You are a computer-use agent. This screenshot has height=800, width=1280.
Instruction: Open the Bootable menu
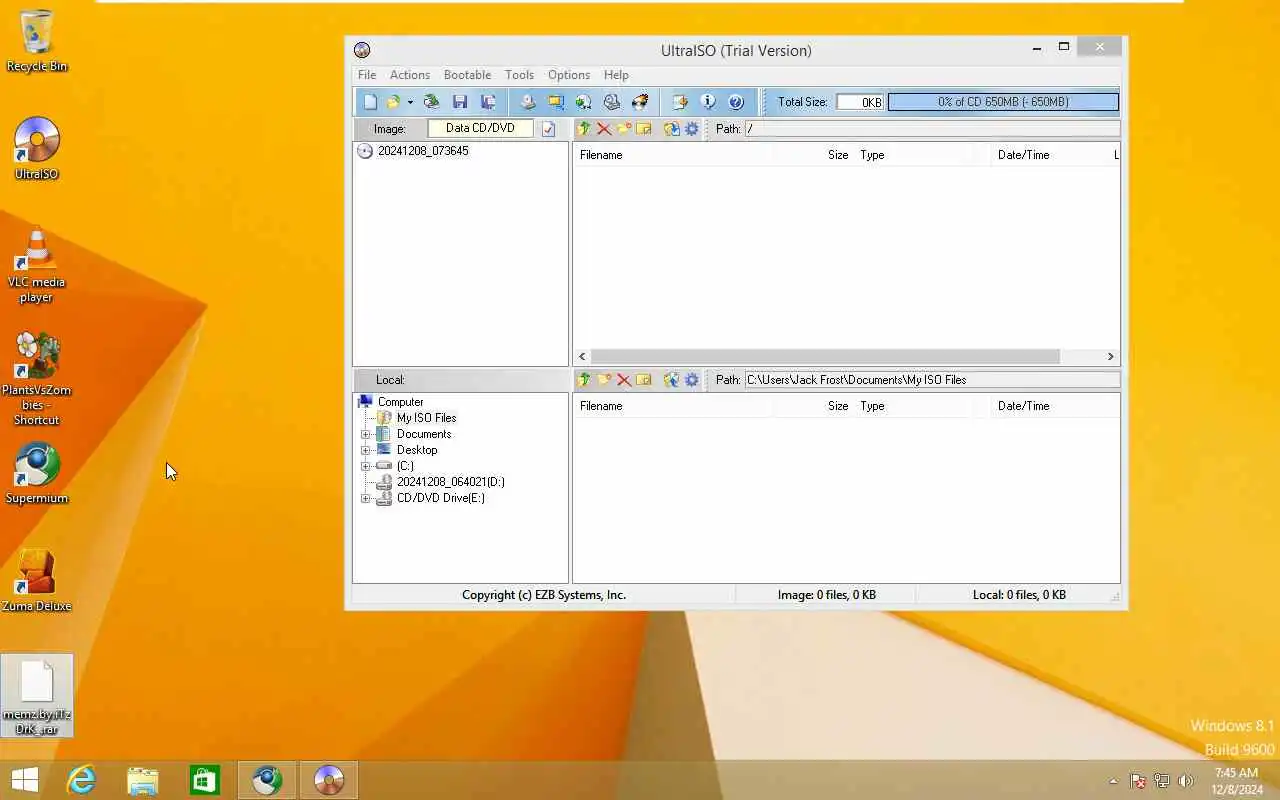click(467, 75)
